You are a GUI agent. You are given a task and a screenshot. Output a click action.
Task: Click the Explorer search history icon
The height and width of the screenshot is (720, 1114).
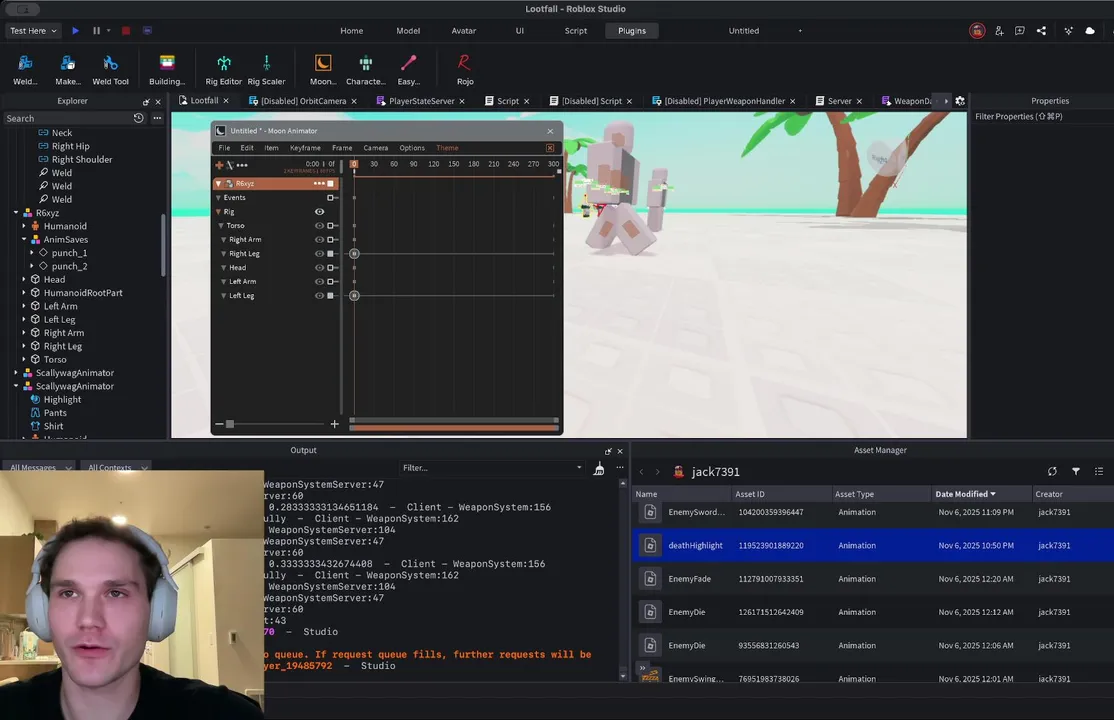[x=139, y=118]
